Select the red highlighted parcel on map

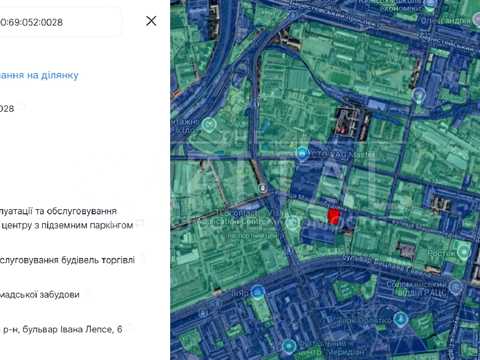tap(333, 216)
